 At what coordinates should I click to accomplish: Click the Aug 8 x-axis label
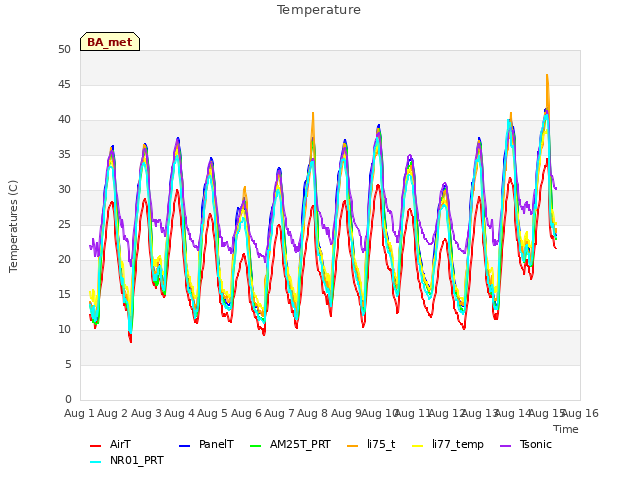coord(313,413)
